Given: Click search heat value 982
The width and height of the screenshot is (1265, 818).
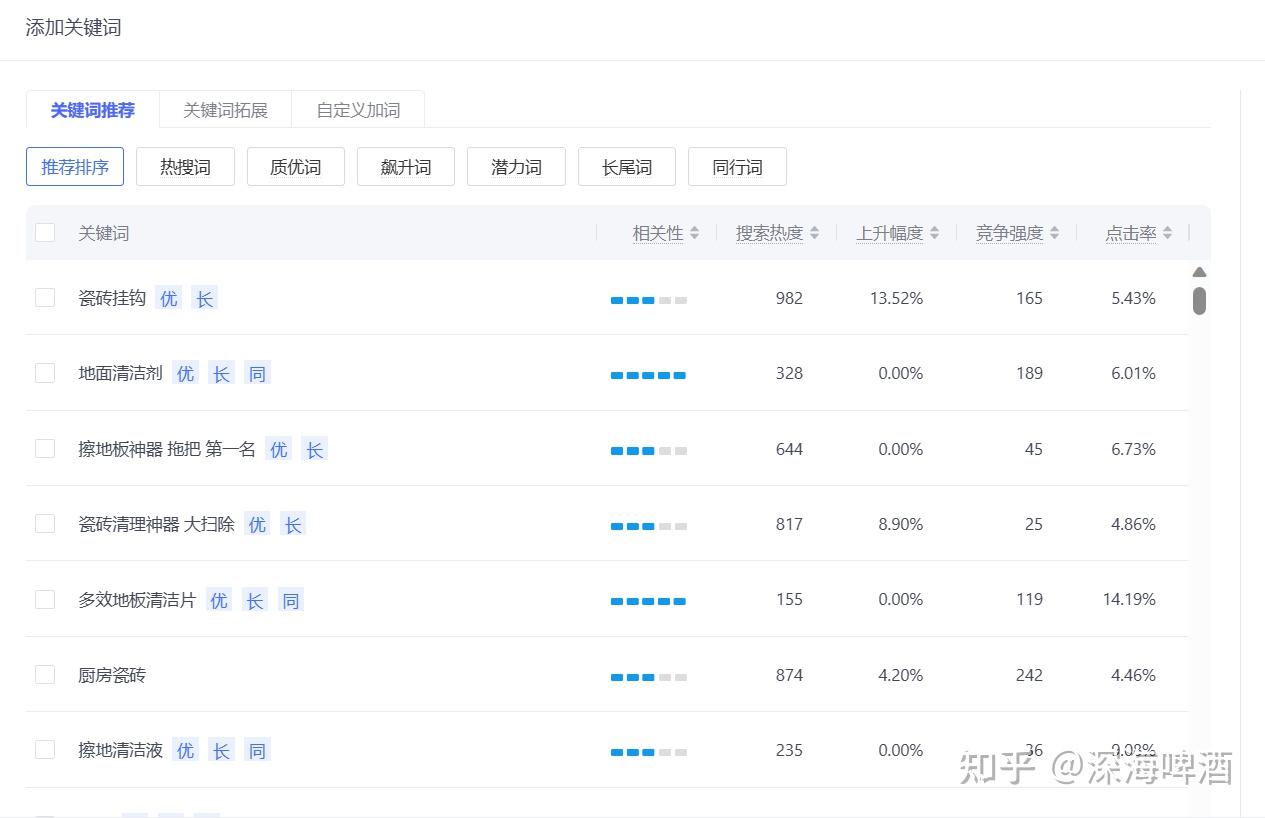Looking at the screenshot, I should [x=789, y=298].
